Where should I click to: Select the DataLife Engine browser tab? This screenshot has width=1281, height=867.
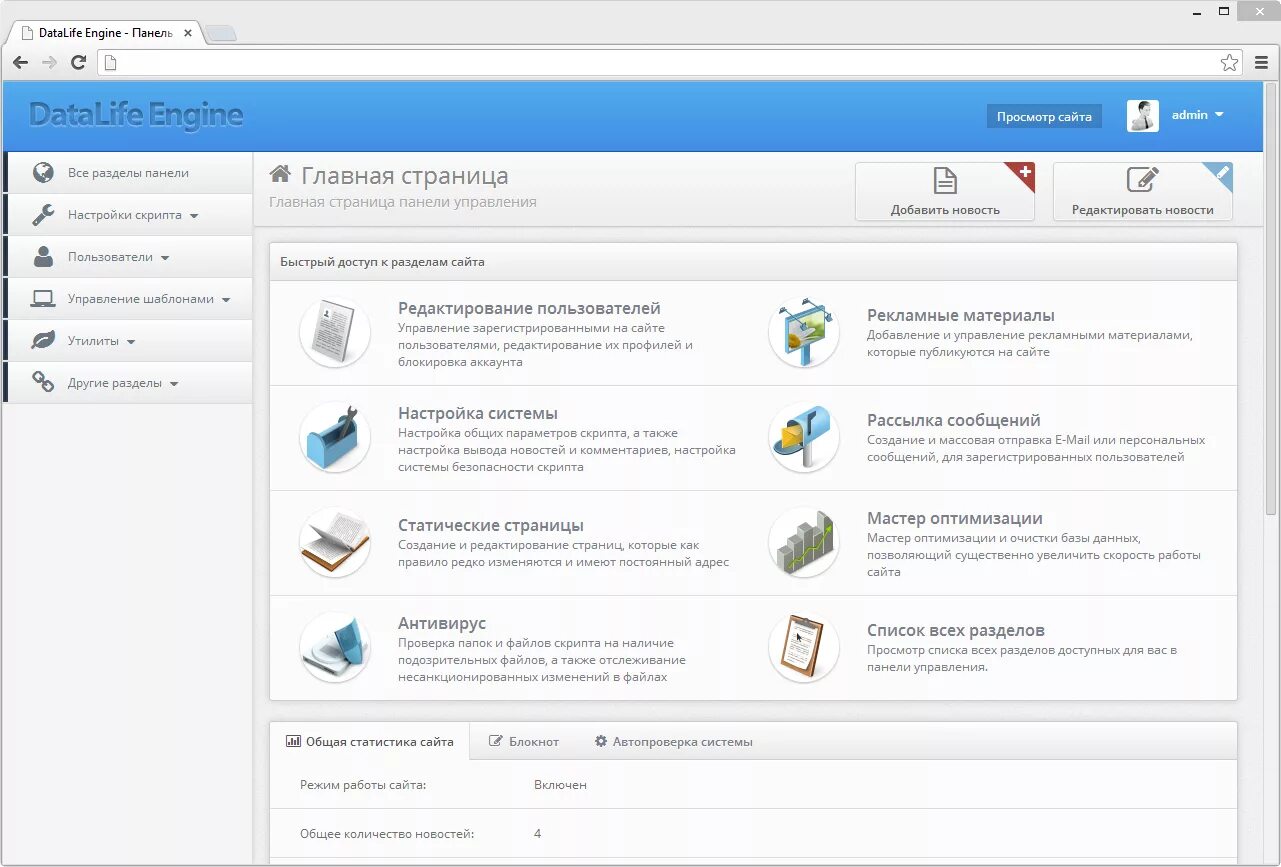pyautogui.click(x=105, y=33)
